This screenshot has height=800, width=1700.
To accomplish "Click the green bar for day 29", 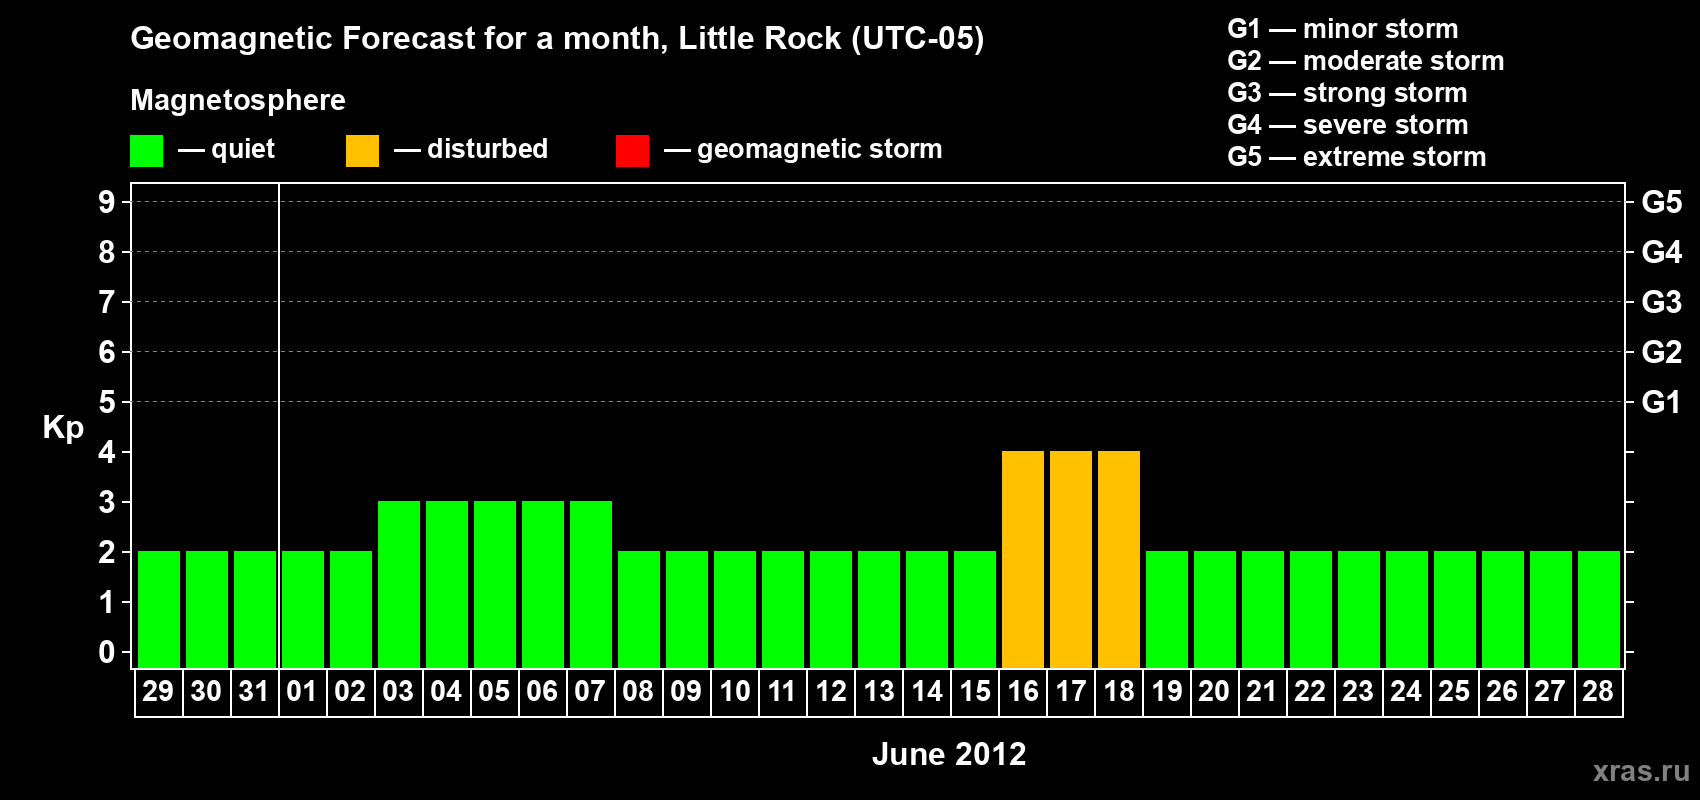I will click(159, 609).
